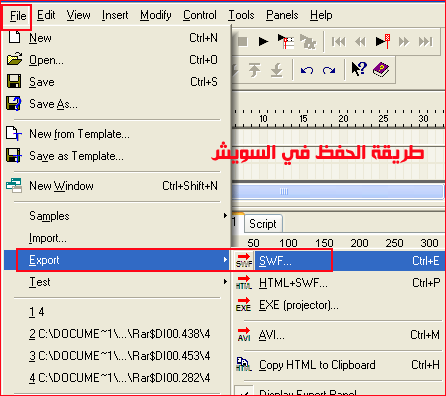Open the Tools menu

(241, 15)
